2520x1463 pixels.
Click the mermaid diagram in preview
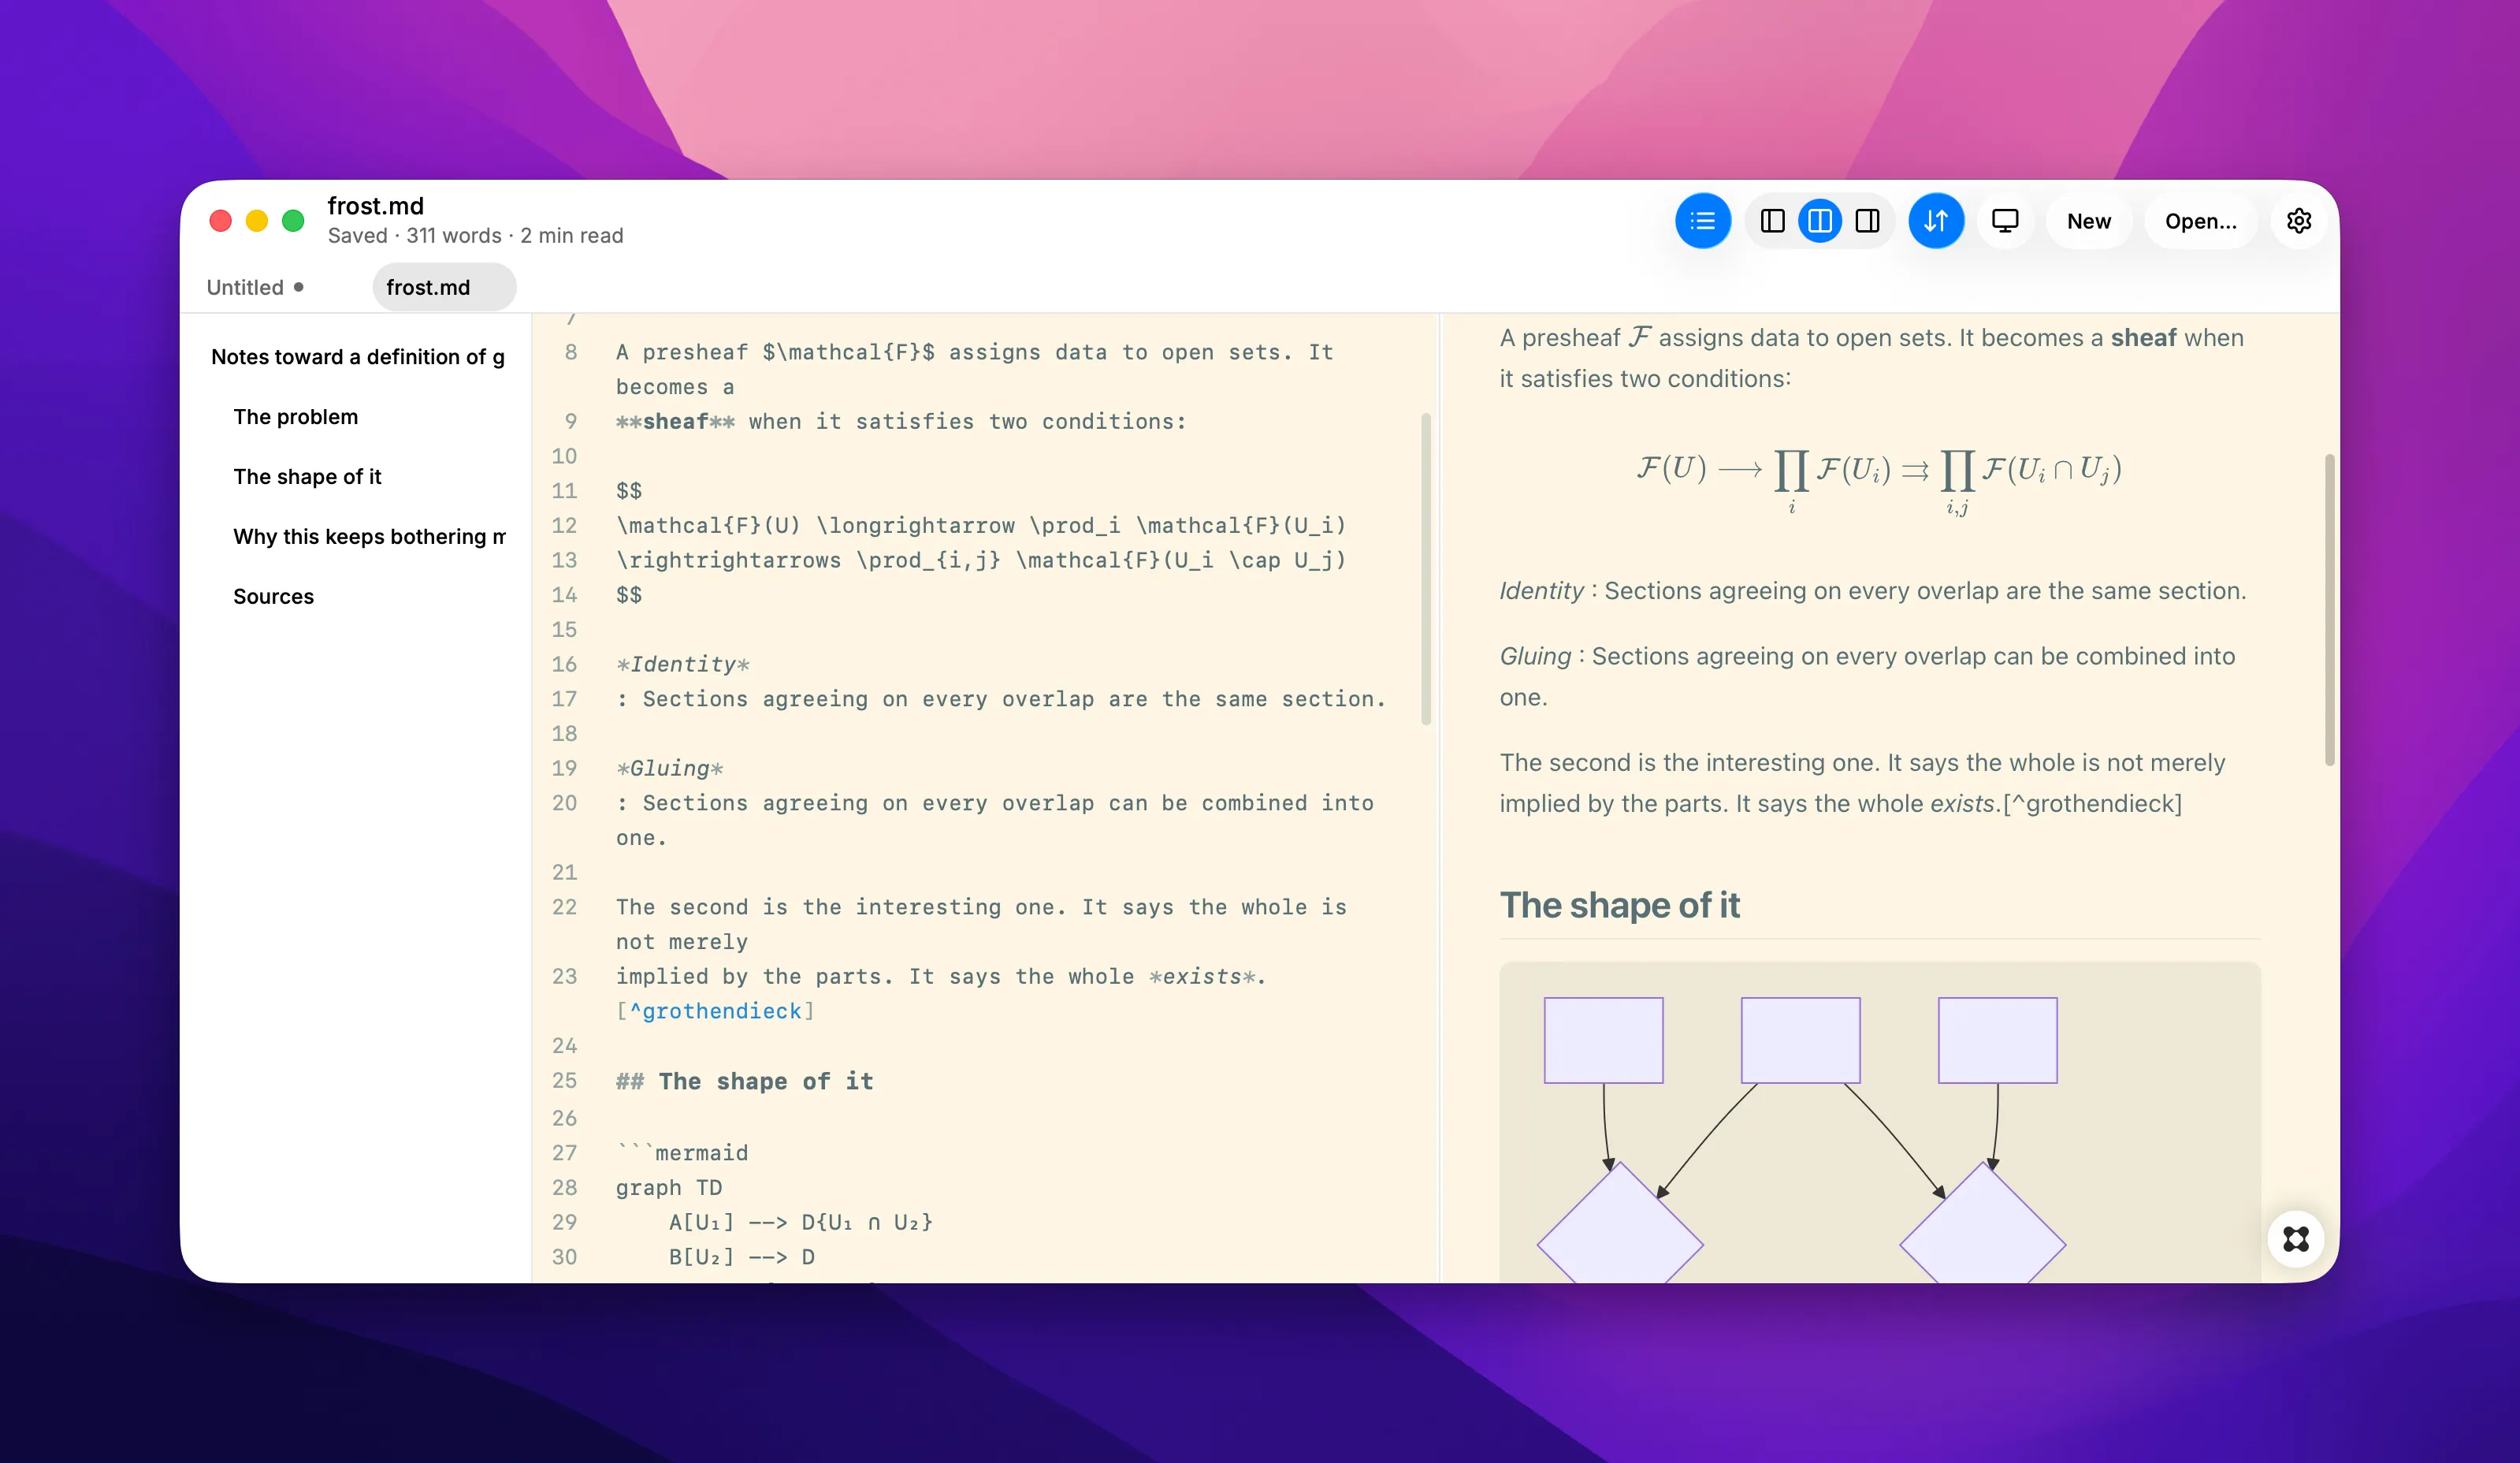click(x=1880, y=1123)
